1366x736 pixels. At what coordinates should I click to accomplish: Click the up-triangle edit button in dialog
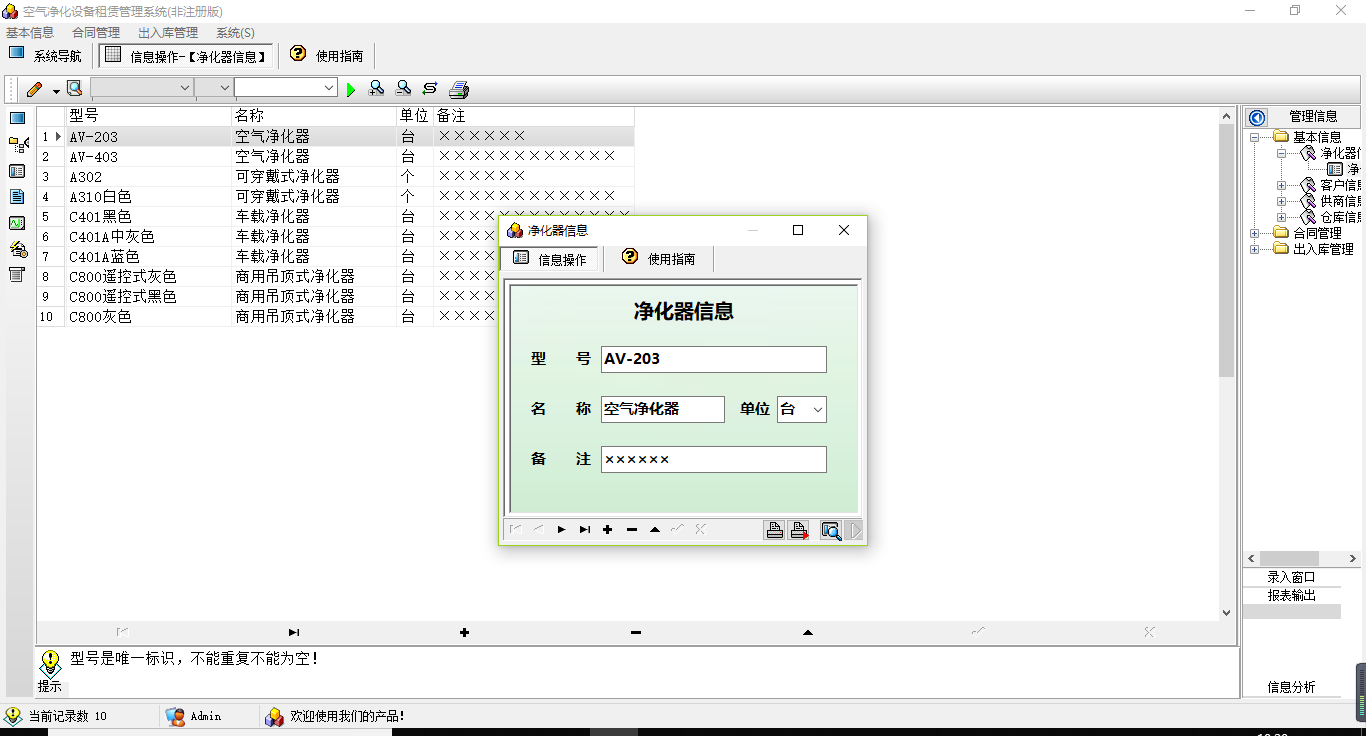click(655, 530)
